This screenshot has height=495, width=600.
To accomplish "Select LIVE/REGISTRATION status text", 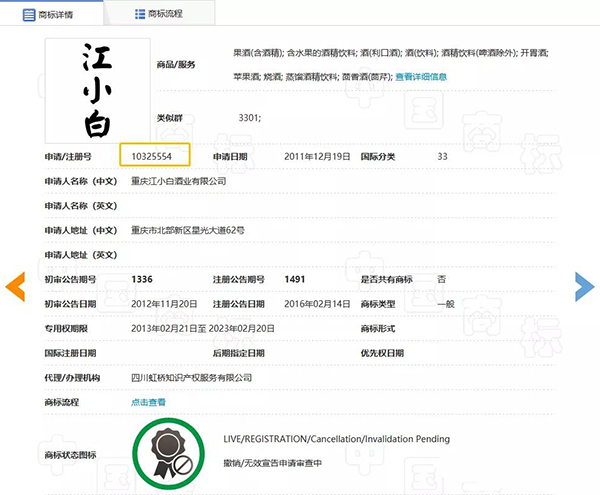I will [x=336, y=439].
